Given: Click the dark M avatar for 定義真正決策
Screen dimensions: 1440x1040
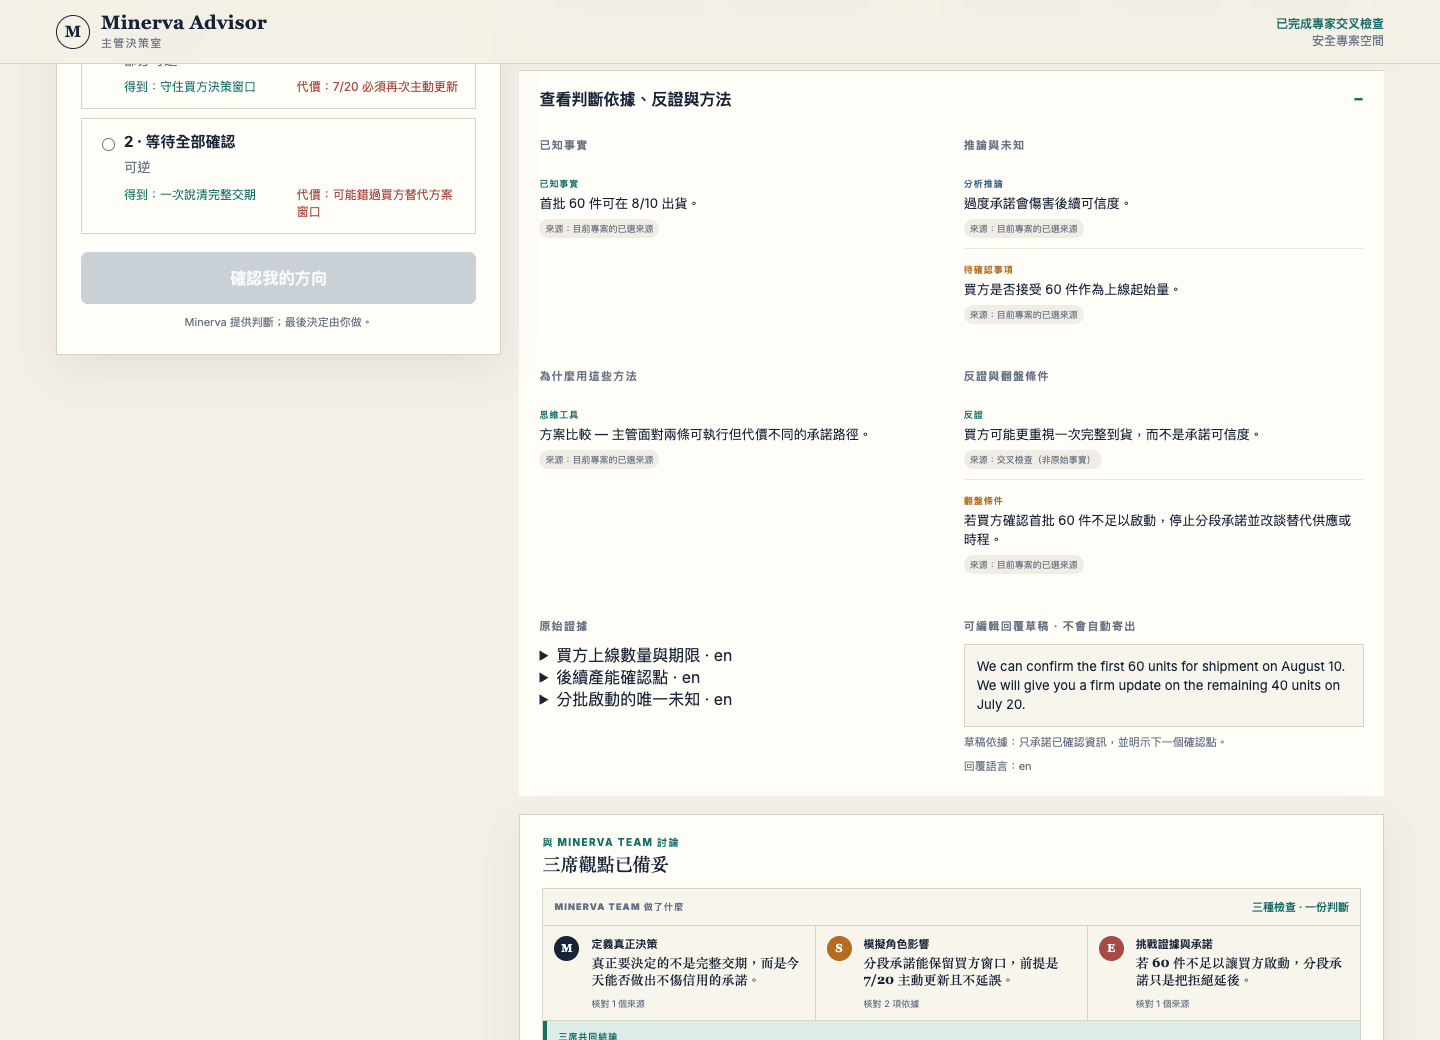Looking at the screenshot, I should 567,948.
